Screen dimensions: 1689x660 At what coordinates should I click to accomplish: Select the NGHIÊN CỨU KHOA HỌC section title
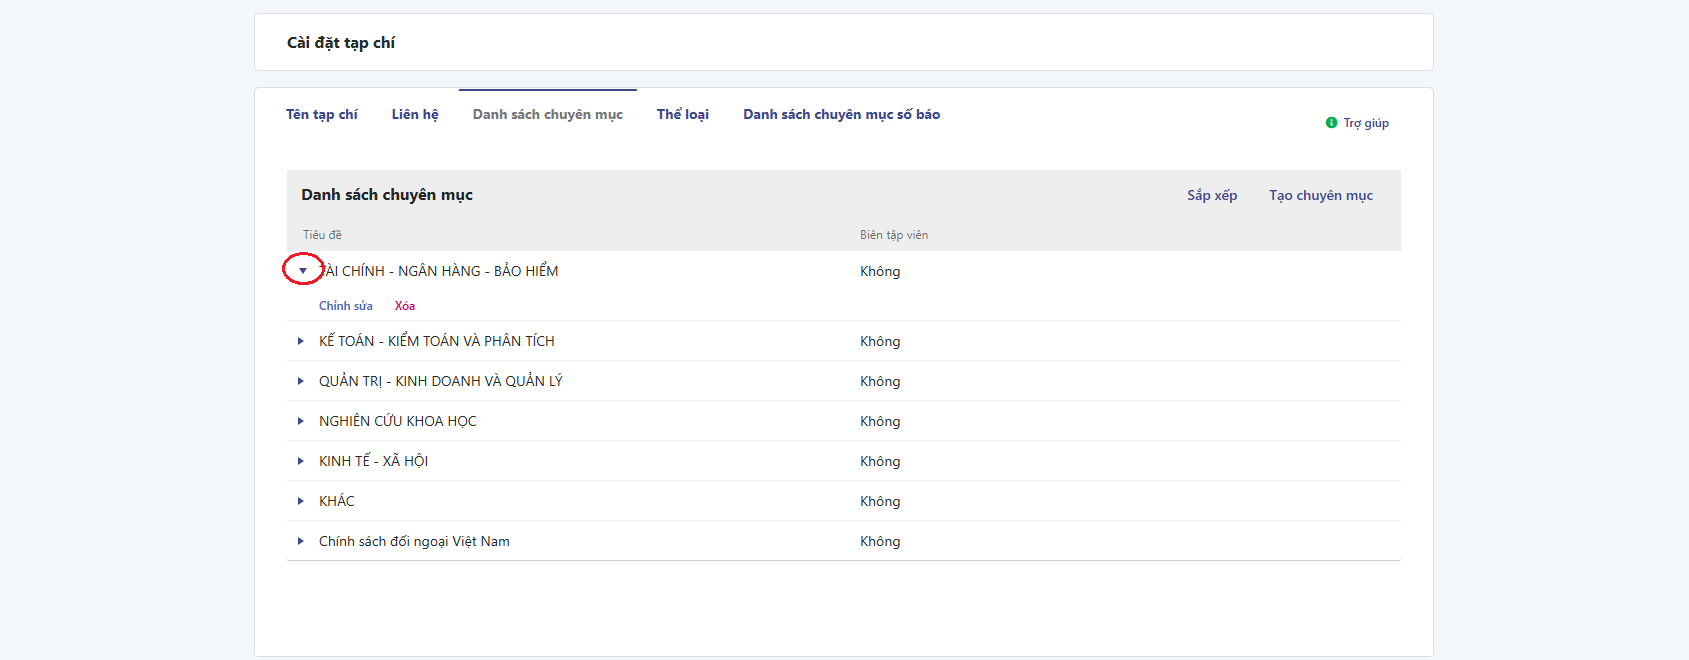tap(397, 421)
